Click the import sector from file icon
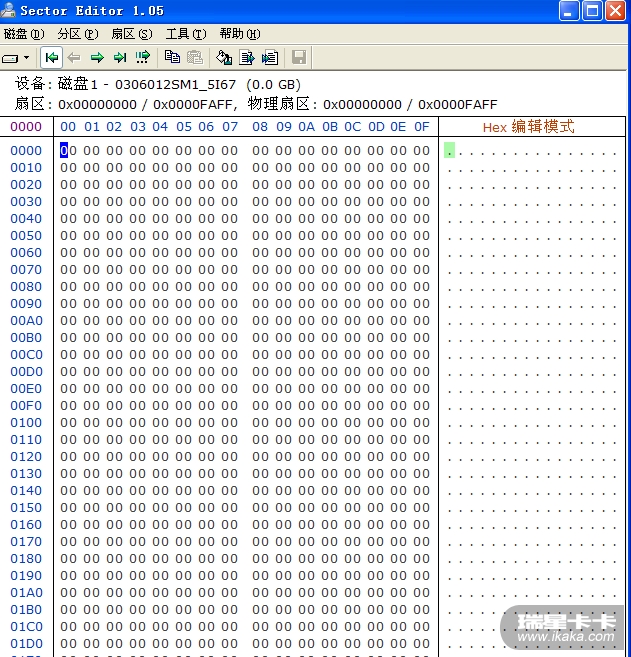This screenshot has width=631, height=657. pos(269,57)
